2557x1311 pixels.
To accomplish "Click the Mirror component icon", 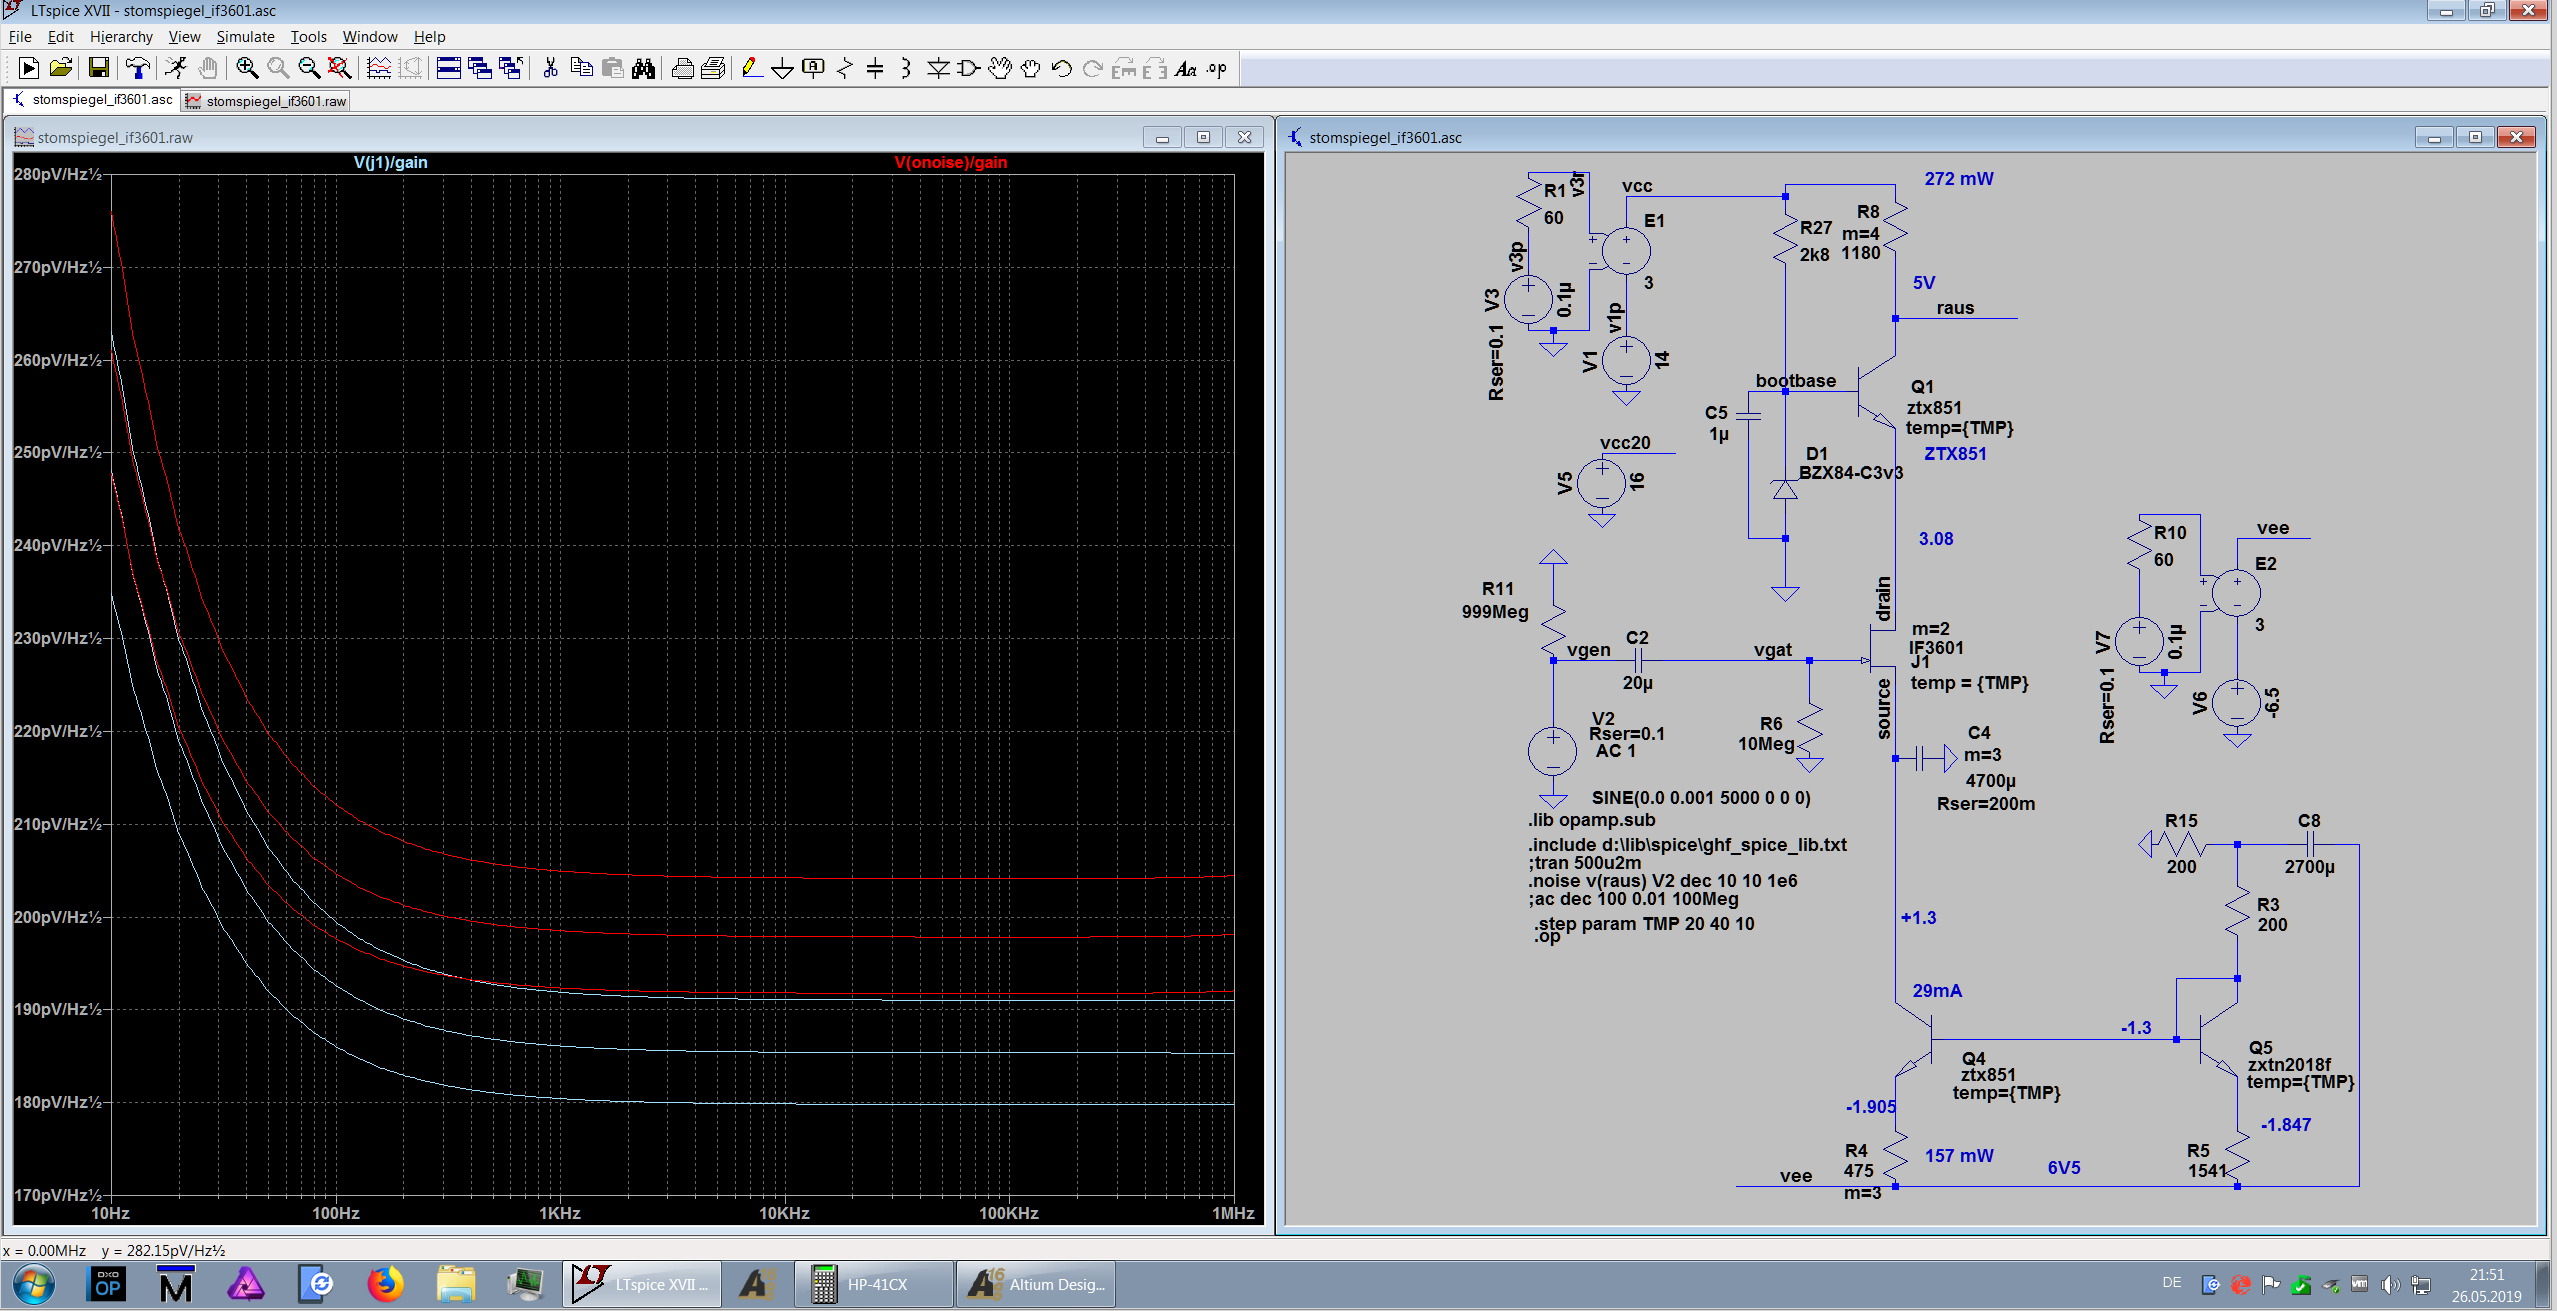I will pyautogui.click(x=1155, y=68).
